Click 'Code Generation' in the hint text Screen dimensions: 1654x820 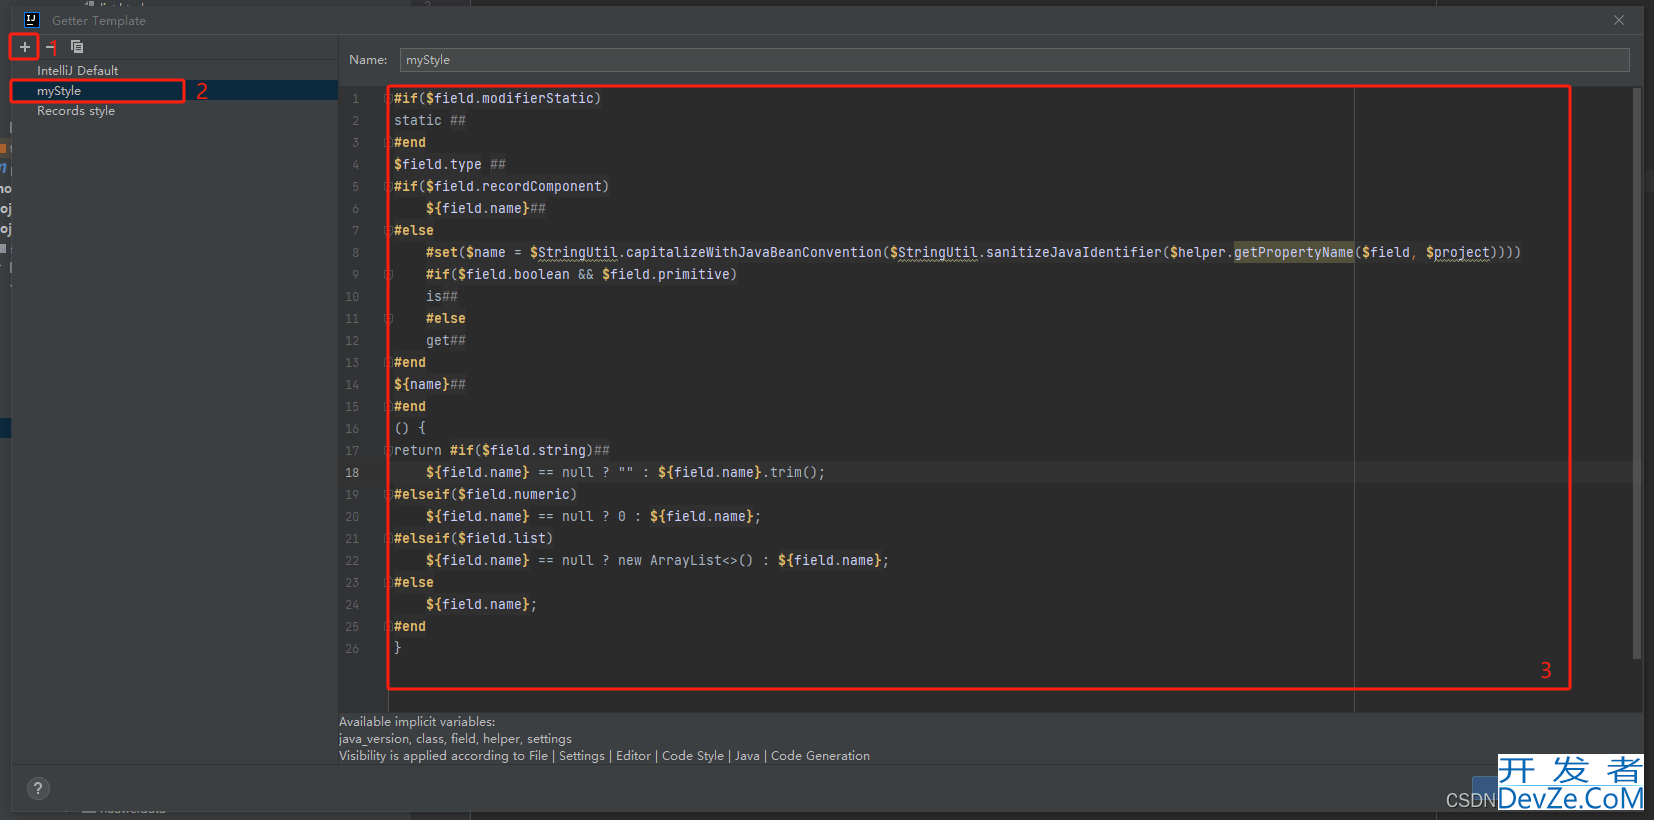click(820, 756)
